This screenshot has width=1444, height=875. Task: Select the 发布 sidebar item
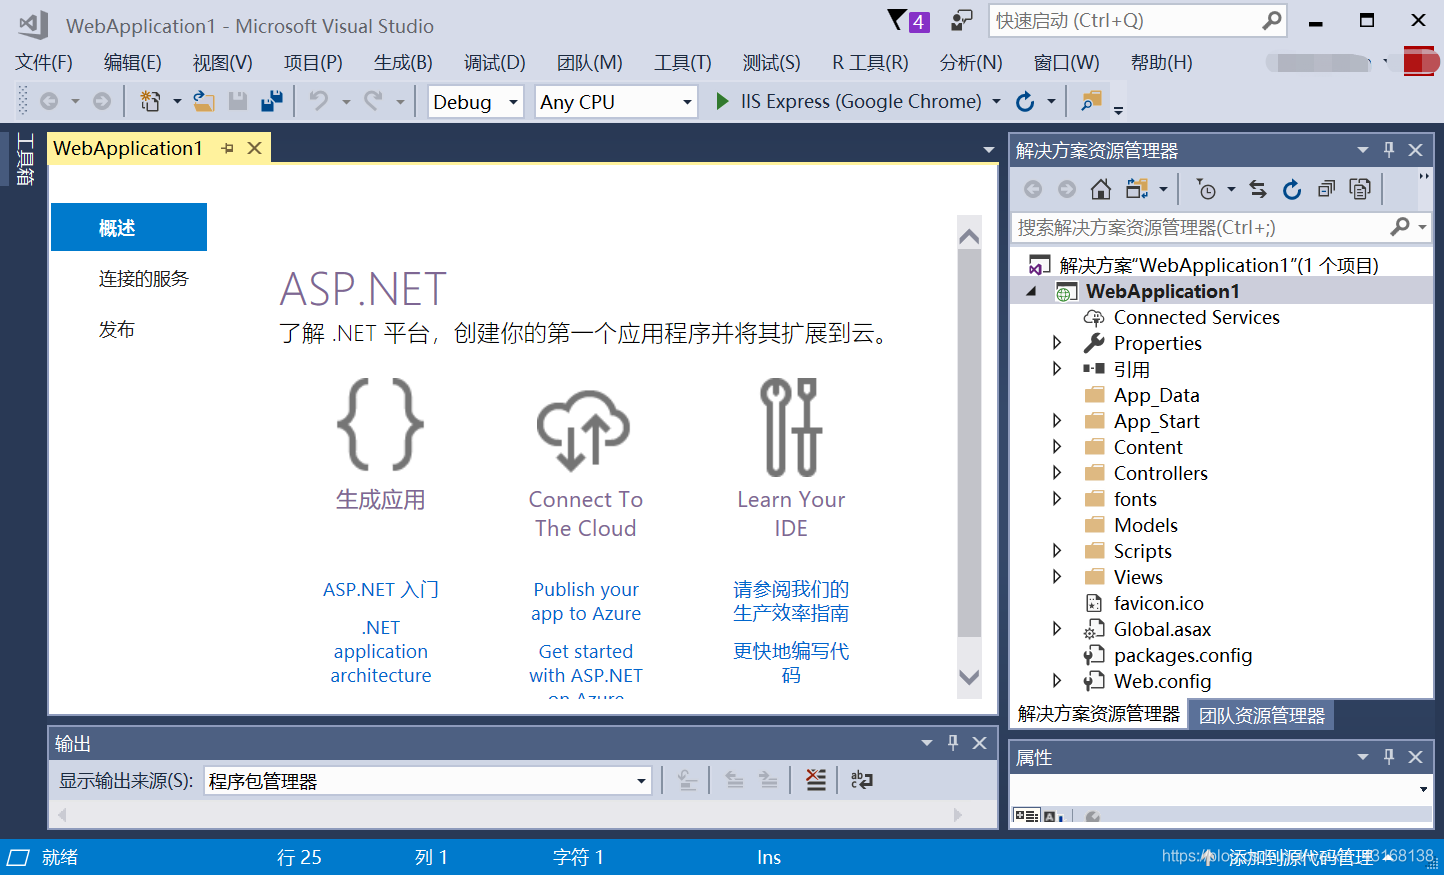(116, 329)
